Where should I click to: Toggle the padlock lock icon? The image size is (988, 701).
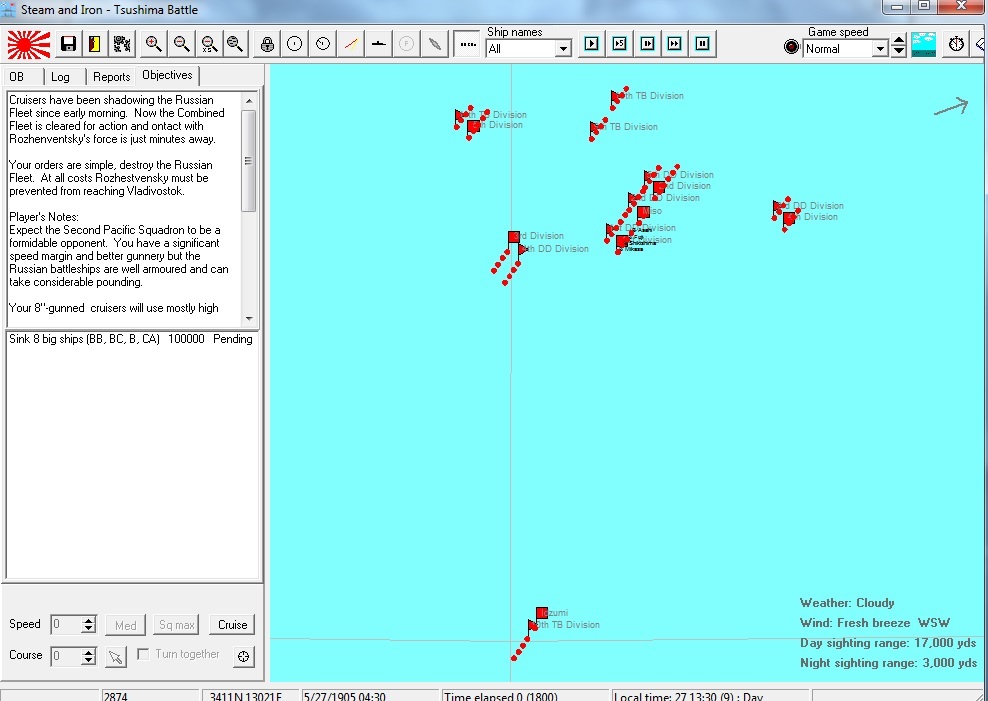(267, 44)
